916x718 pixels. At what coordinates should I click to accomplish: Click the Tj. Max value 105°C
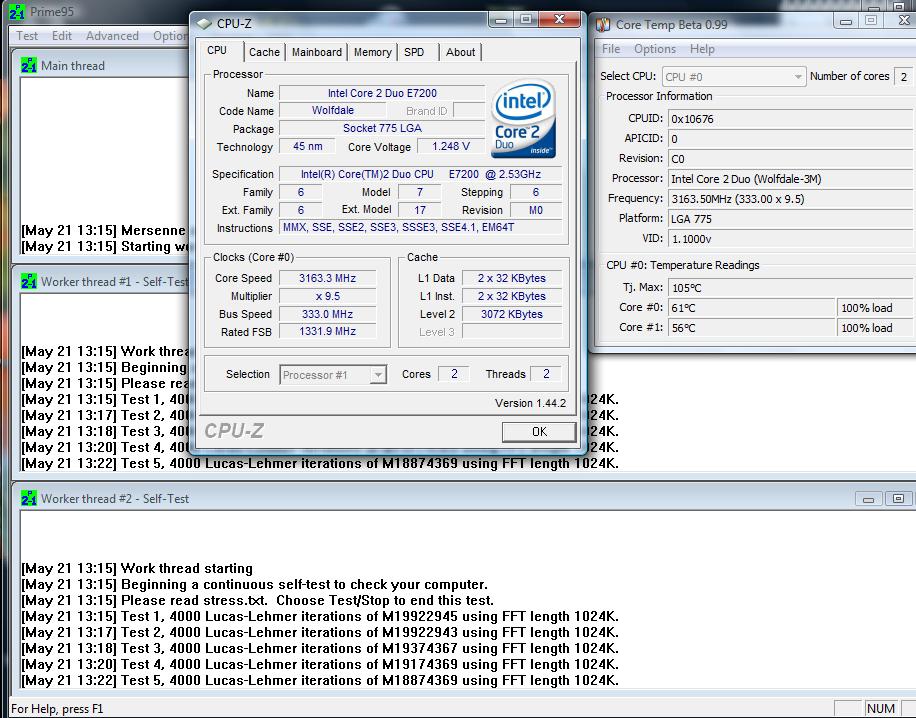tap(791, 288)
